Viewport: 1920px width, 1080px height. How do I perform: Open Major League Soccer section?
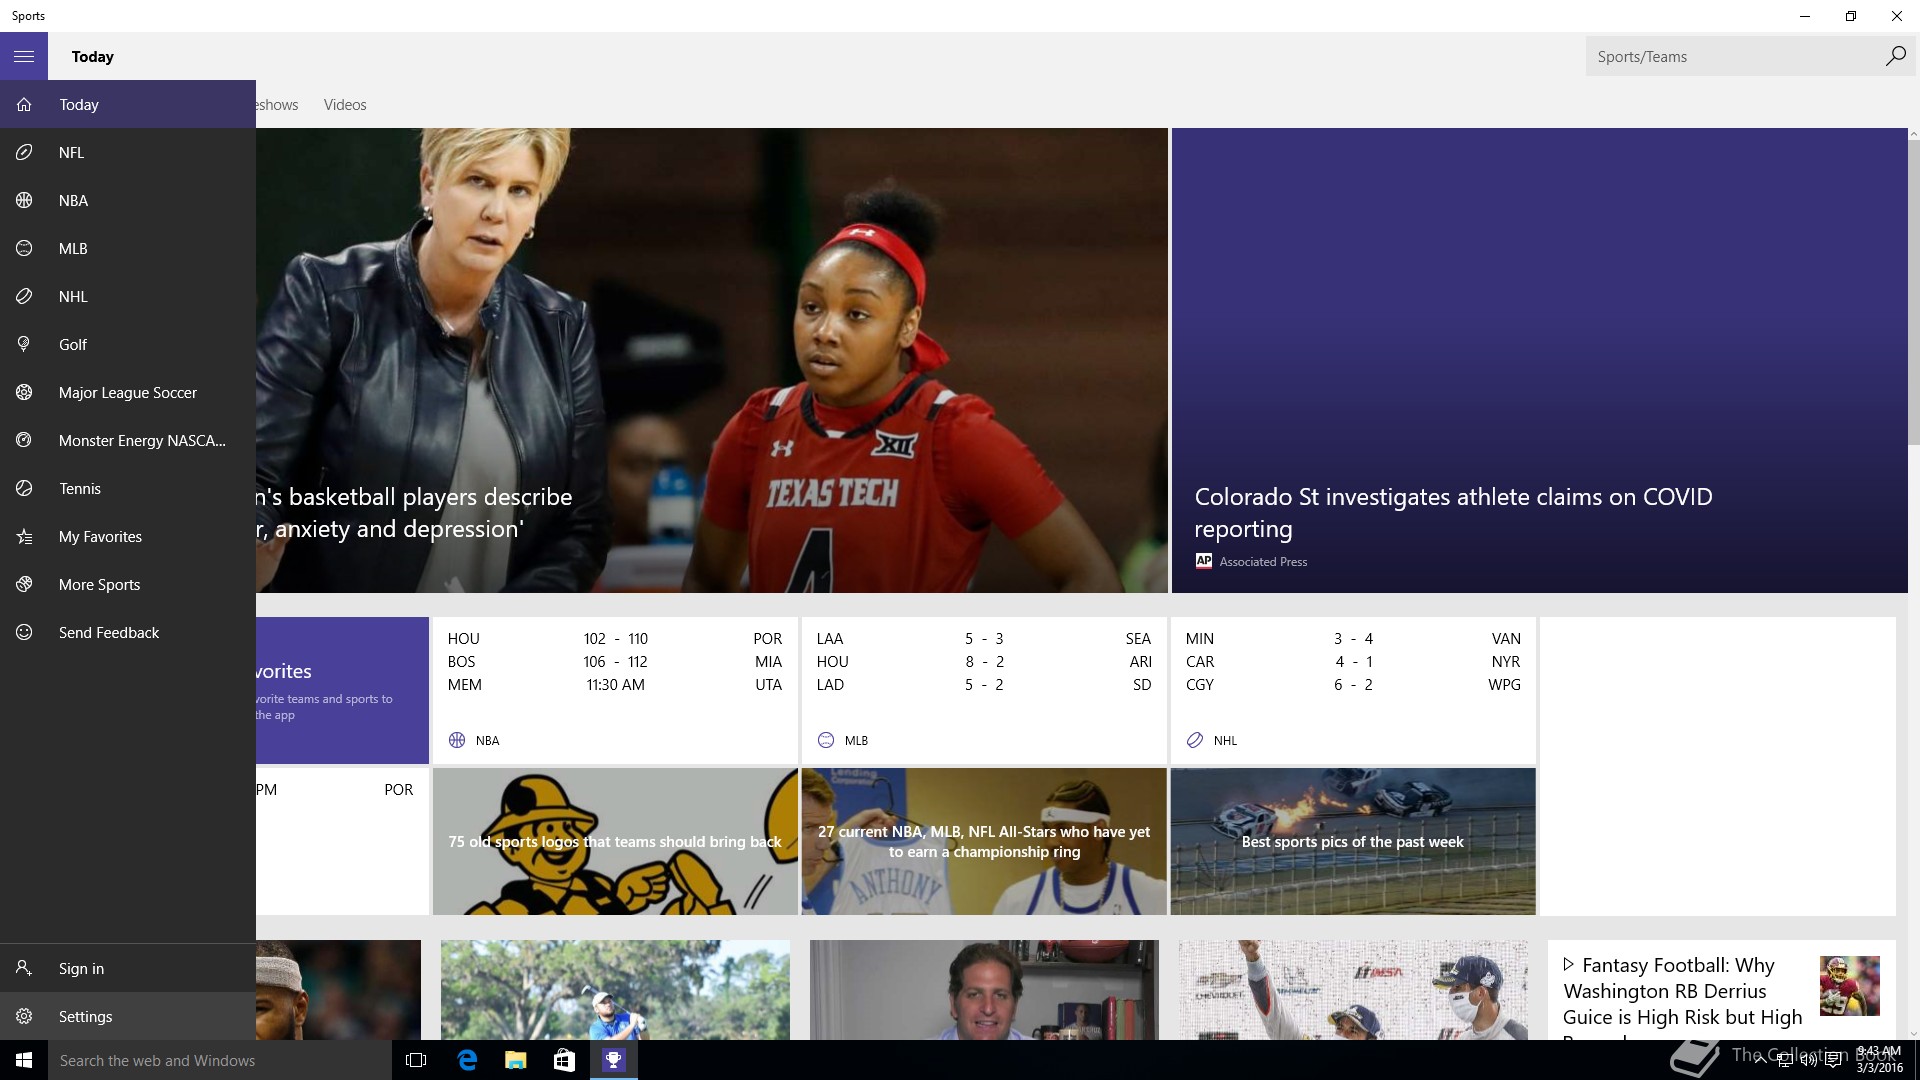click(x=128, y=392)
